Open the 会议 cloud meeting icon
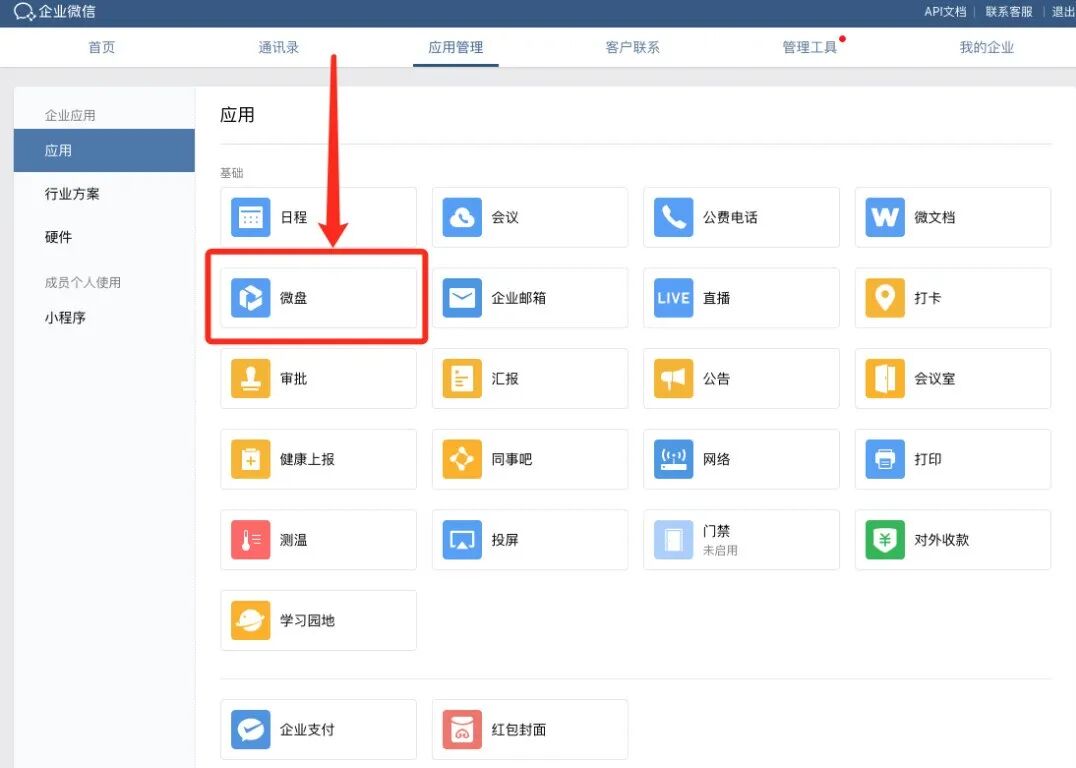 pos(462,218)
